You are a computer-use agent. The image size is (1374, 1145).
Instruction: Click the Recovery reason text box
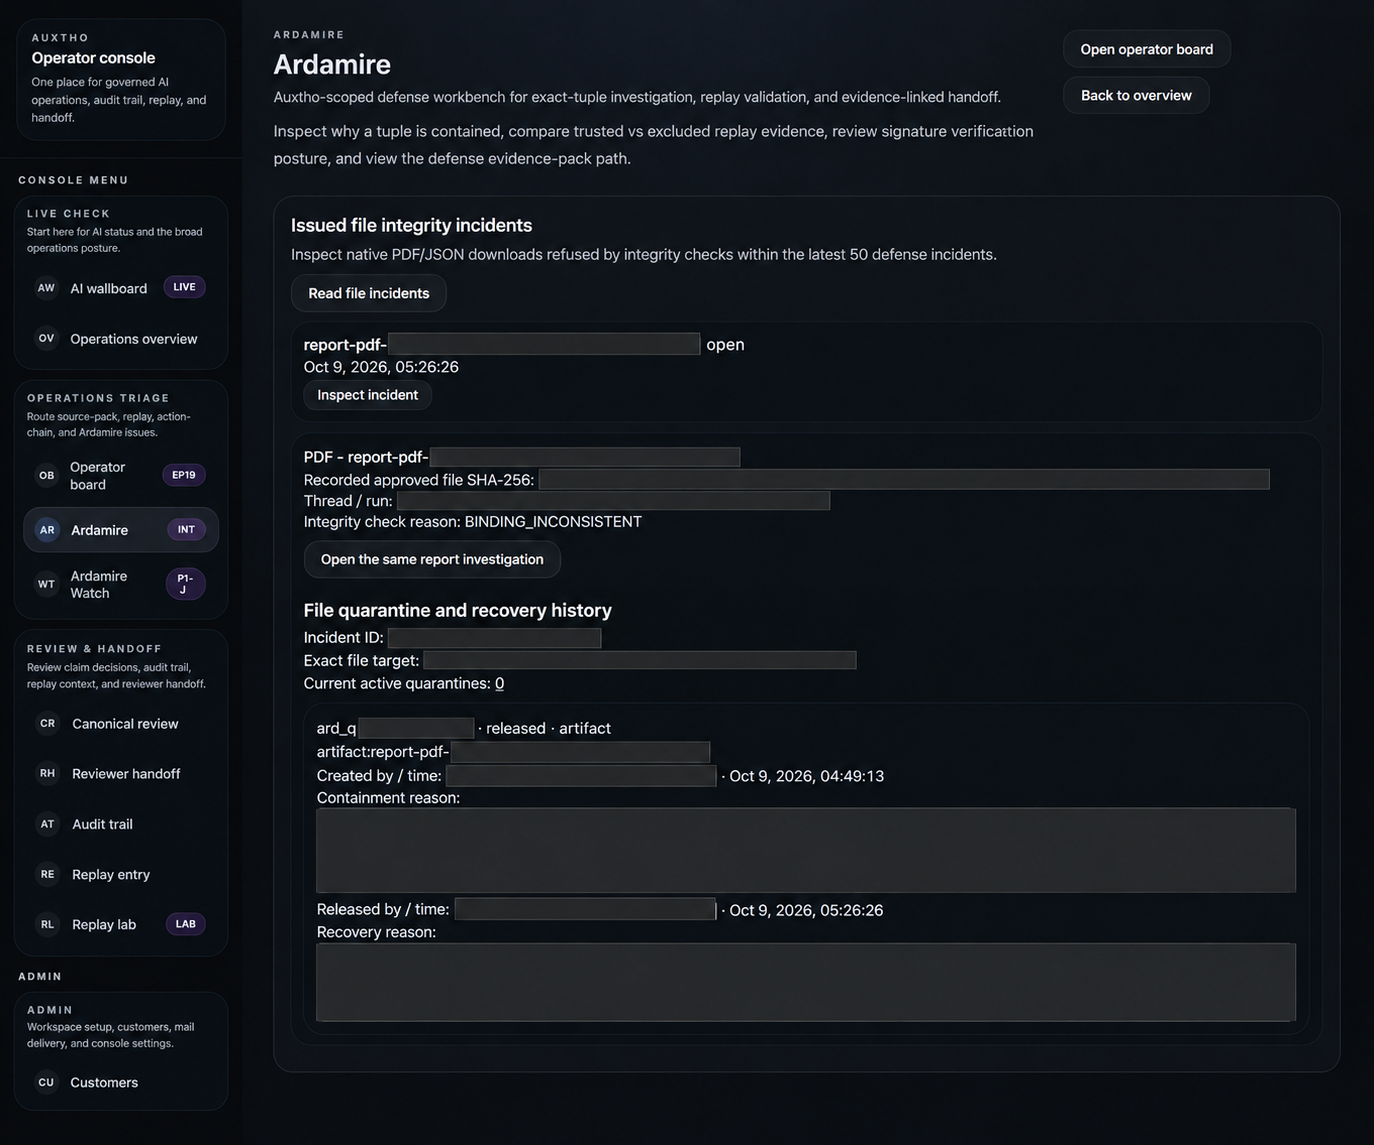tap(806, 982)
